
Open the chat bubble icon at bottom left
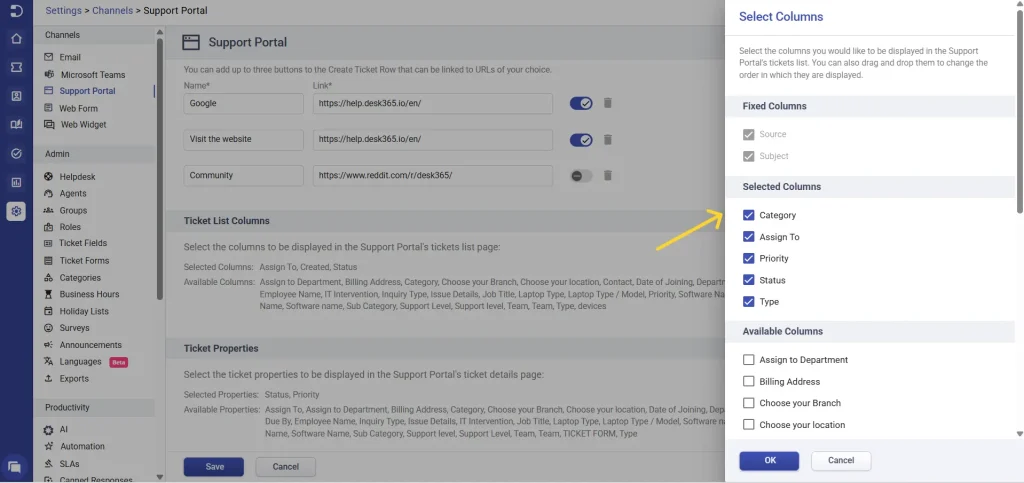click(15, 467)
